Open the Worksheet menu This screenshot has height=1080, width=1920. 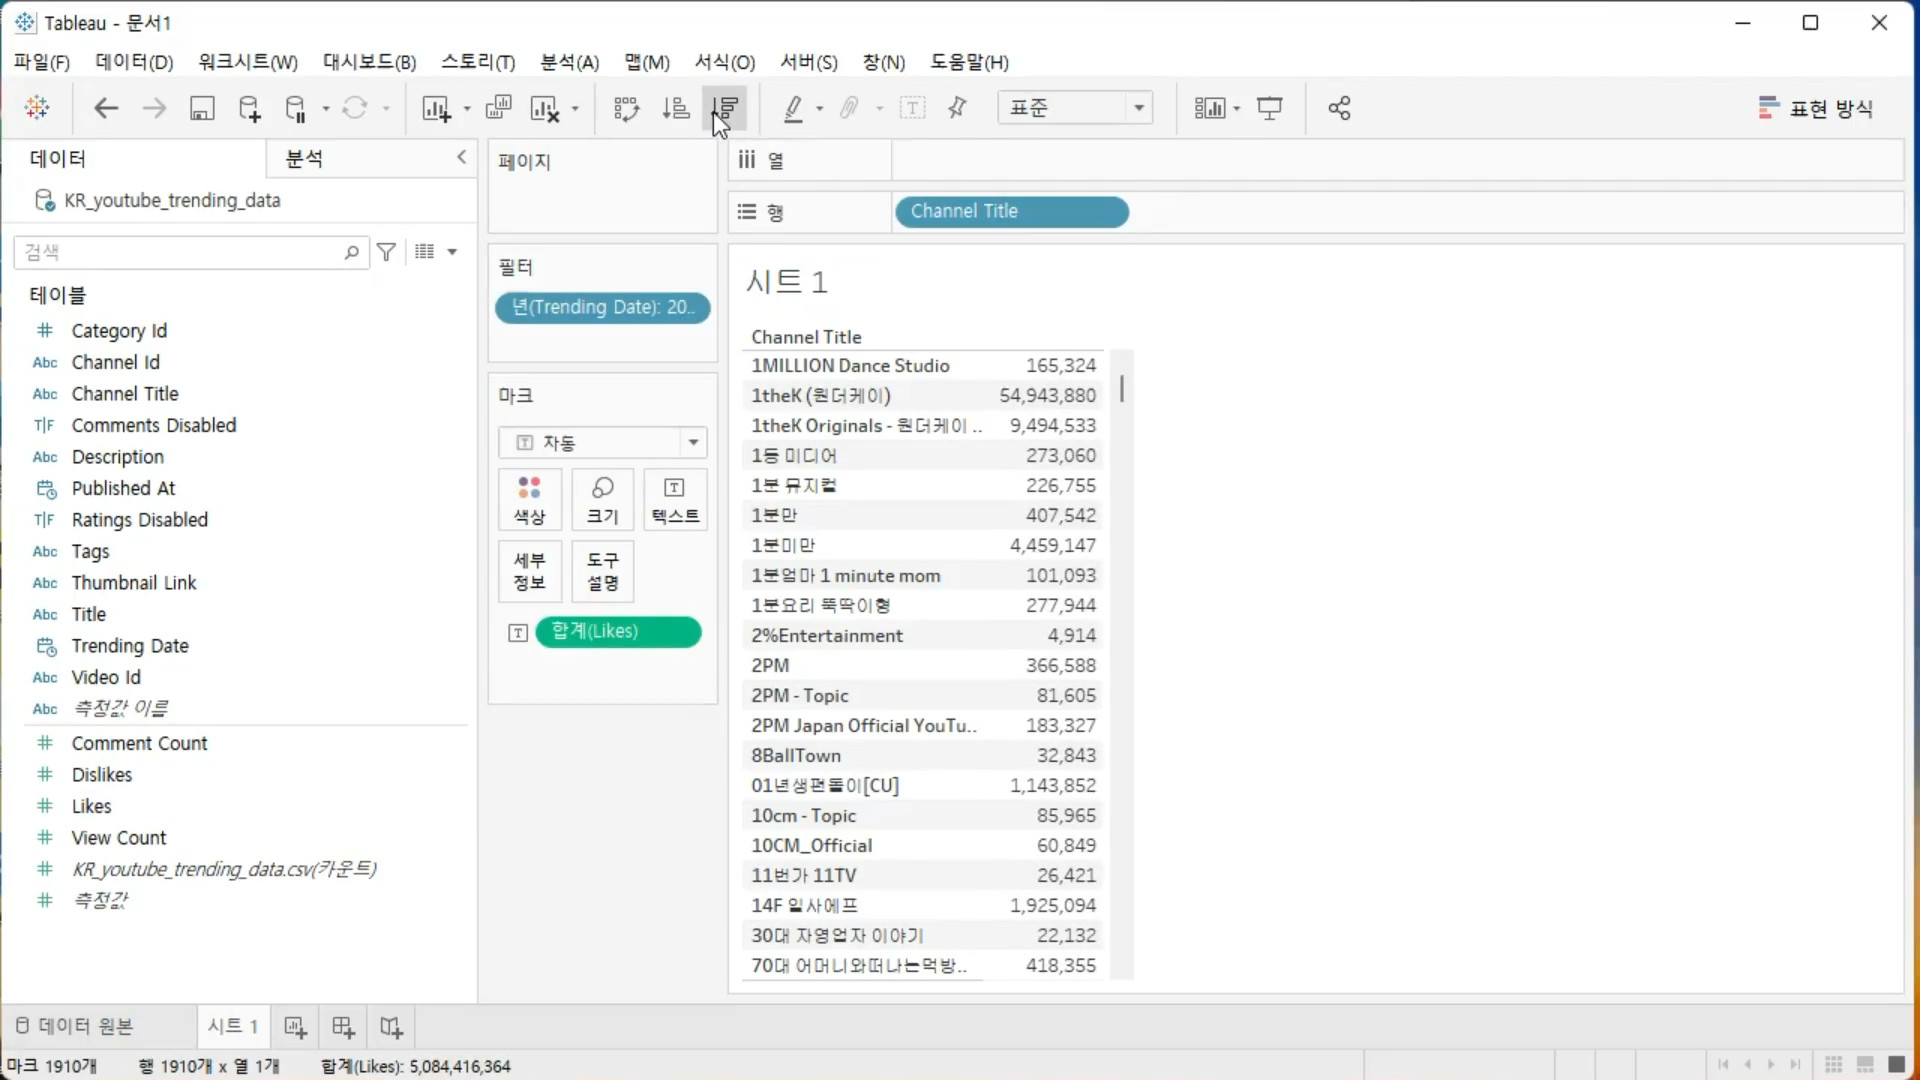tap(247, 62)
